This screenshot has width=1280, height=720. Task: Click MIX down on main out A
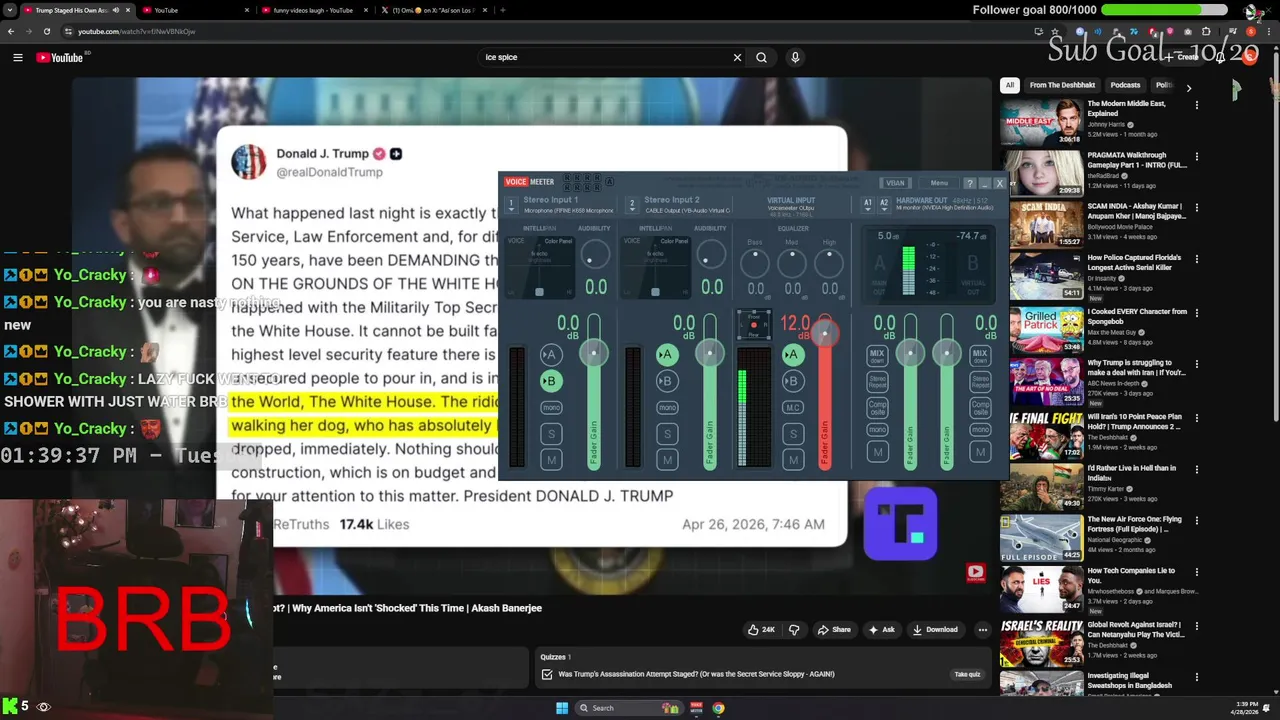[877, 355]
